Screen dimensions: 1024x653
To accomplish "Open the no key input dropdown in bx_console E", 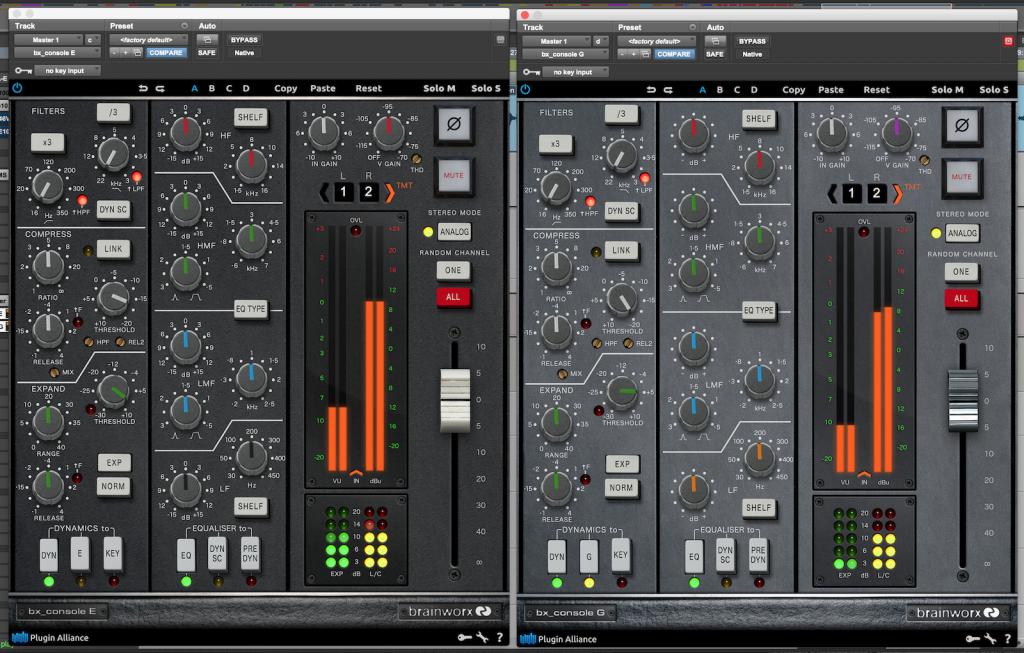I will [68, 71].
